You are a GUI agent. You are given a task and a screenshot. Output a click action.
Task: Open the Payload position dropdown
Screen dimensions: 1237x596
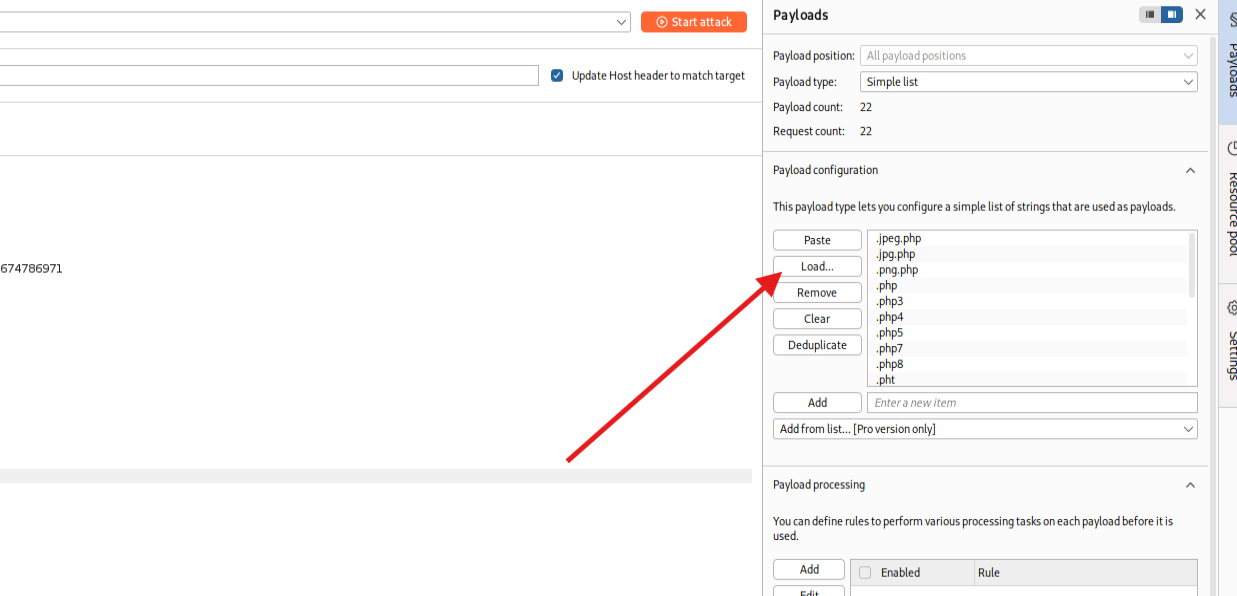click(1029, 56)
